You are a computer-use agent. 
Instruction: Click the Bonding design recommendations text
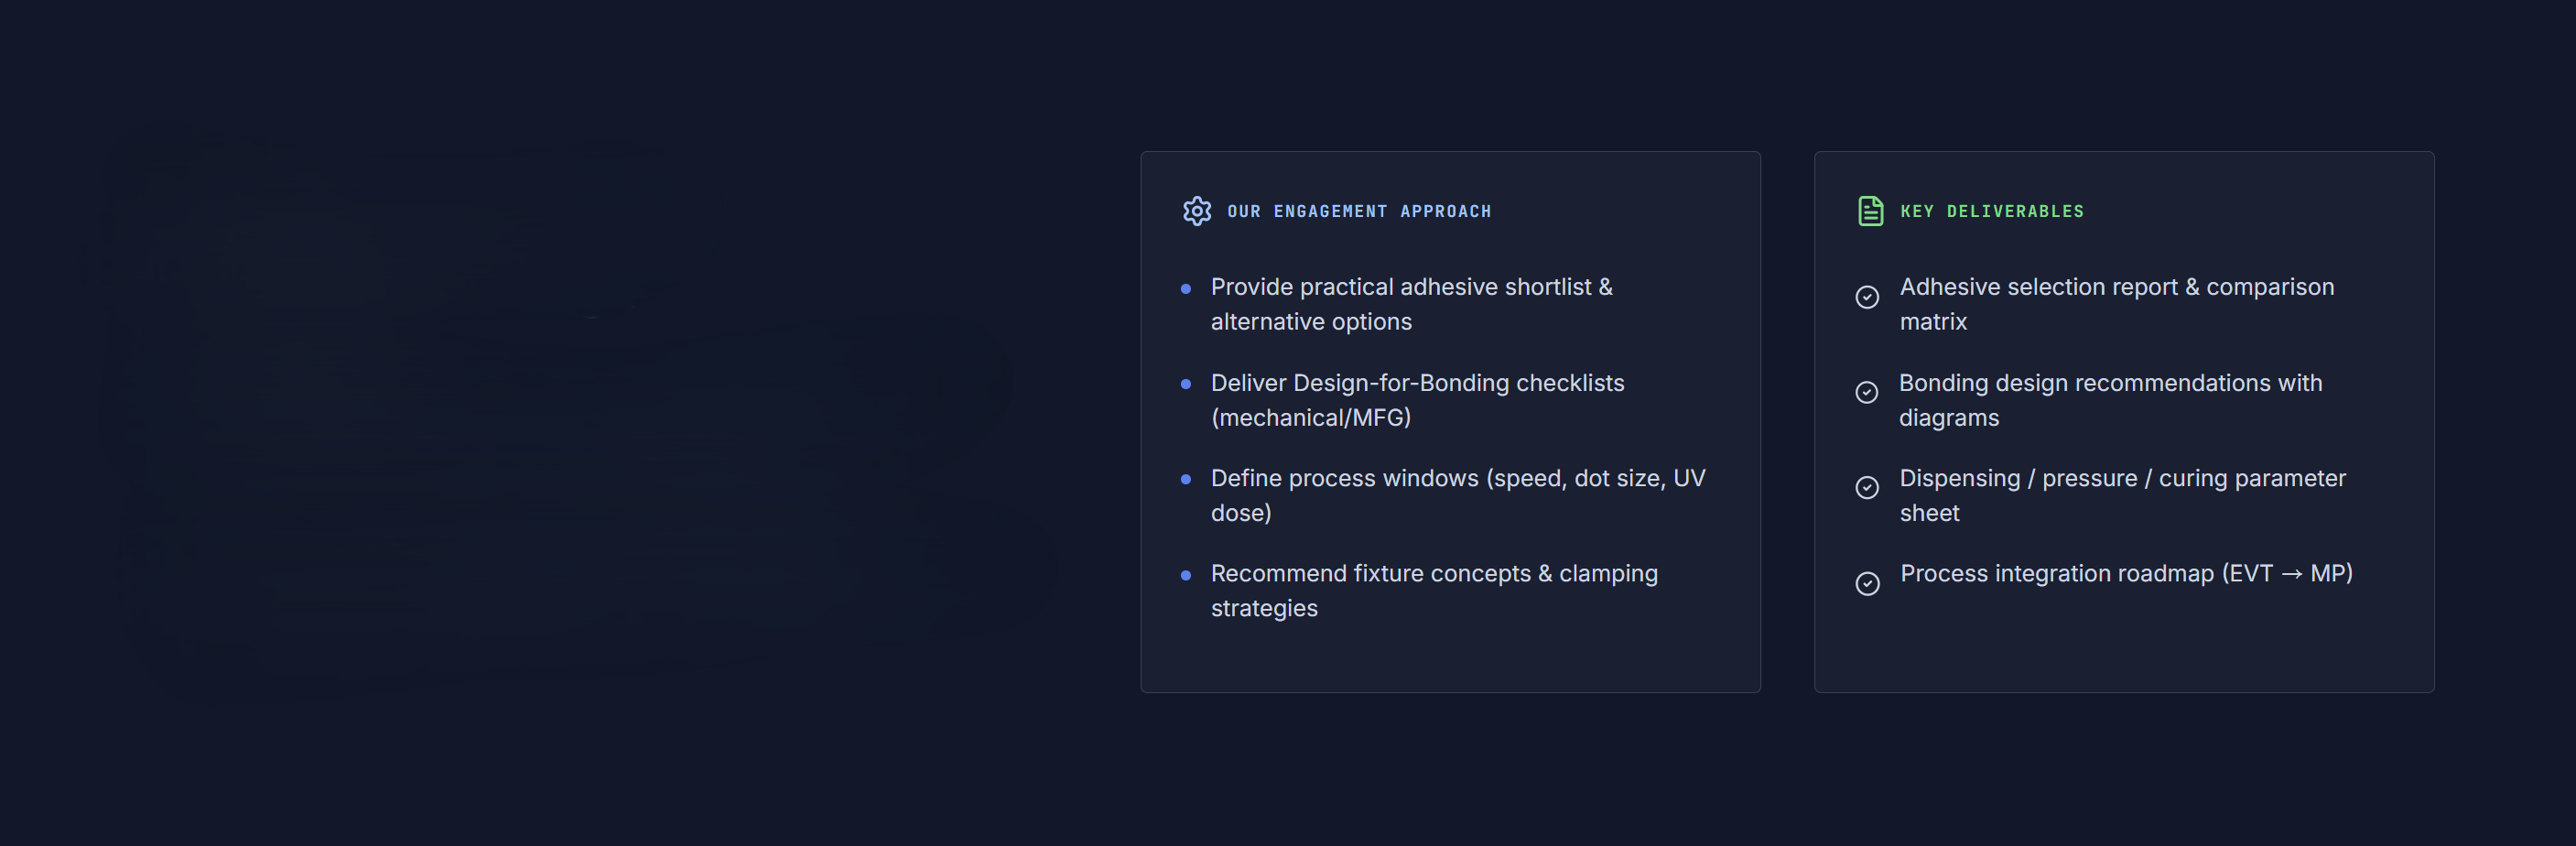pos(2110,400)
